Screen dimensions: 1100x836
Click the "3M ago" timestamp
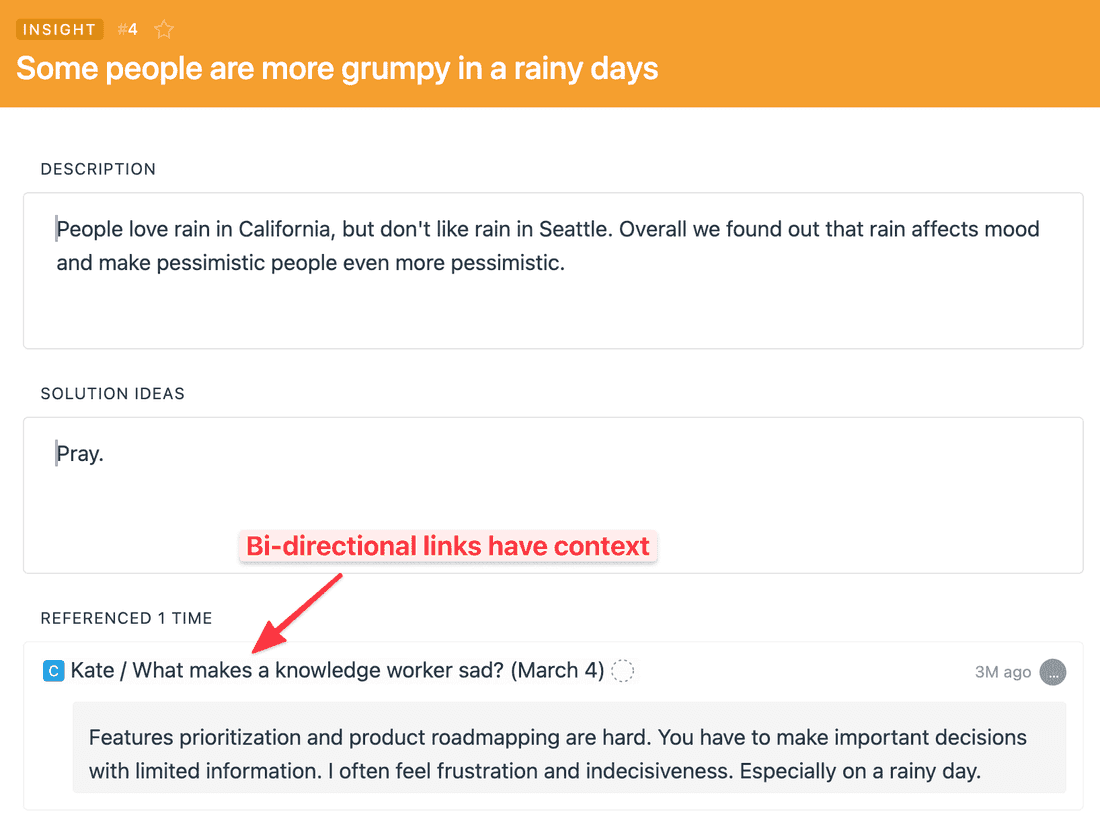[1002, 672]
